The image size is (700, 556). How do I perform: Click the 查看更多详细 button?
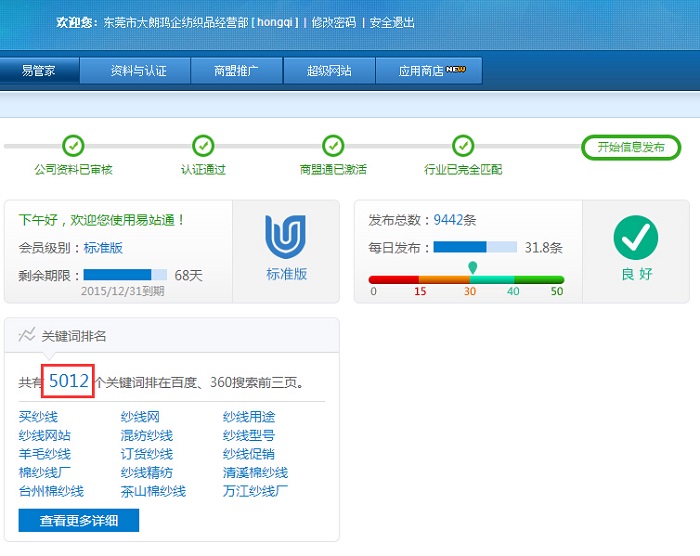(79, 520)
